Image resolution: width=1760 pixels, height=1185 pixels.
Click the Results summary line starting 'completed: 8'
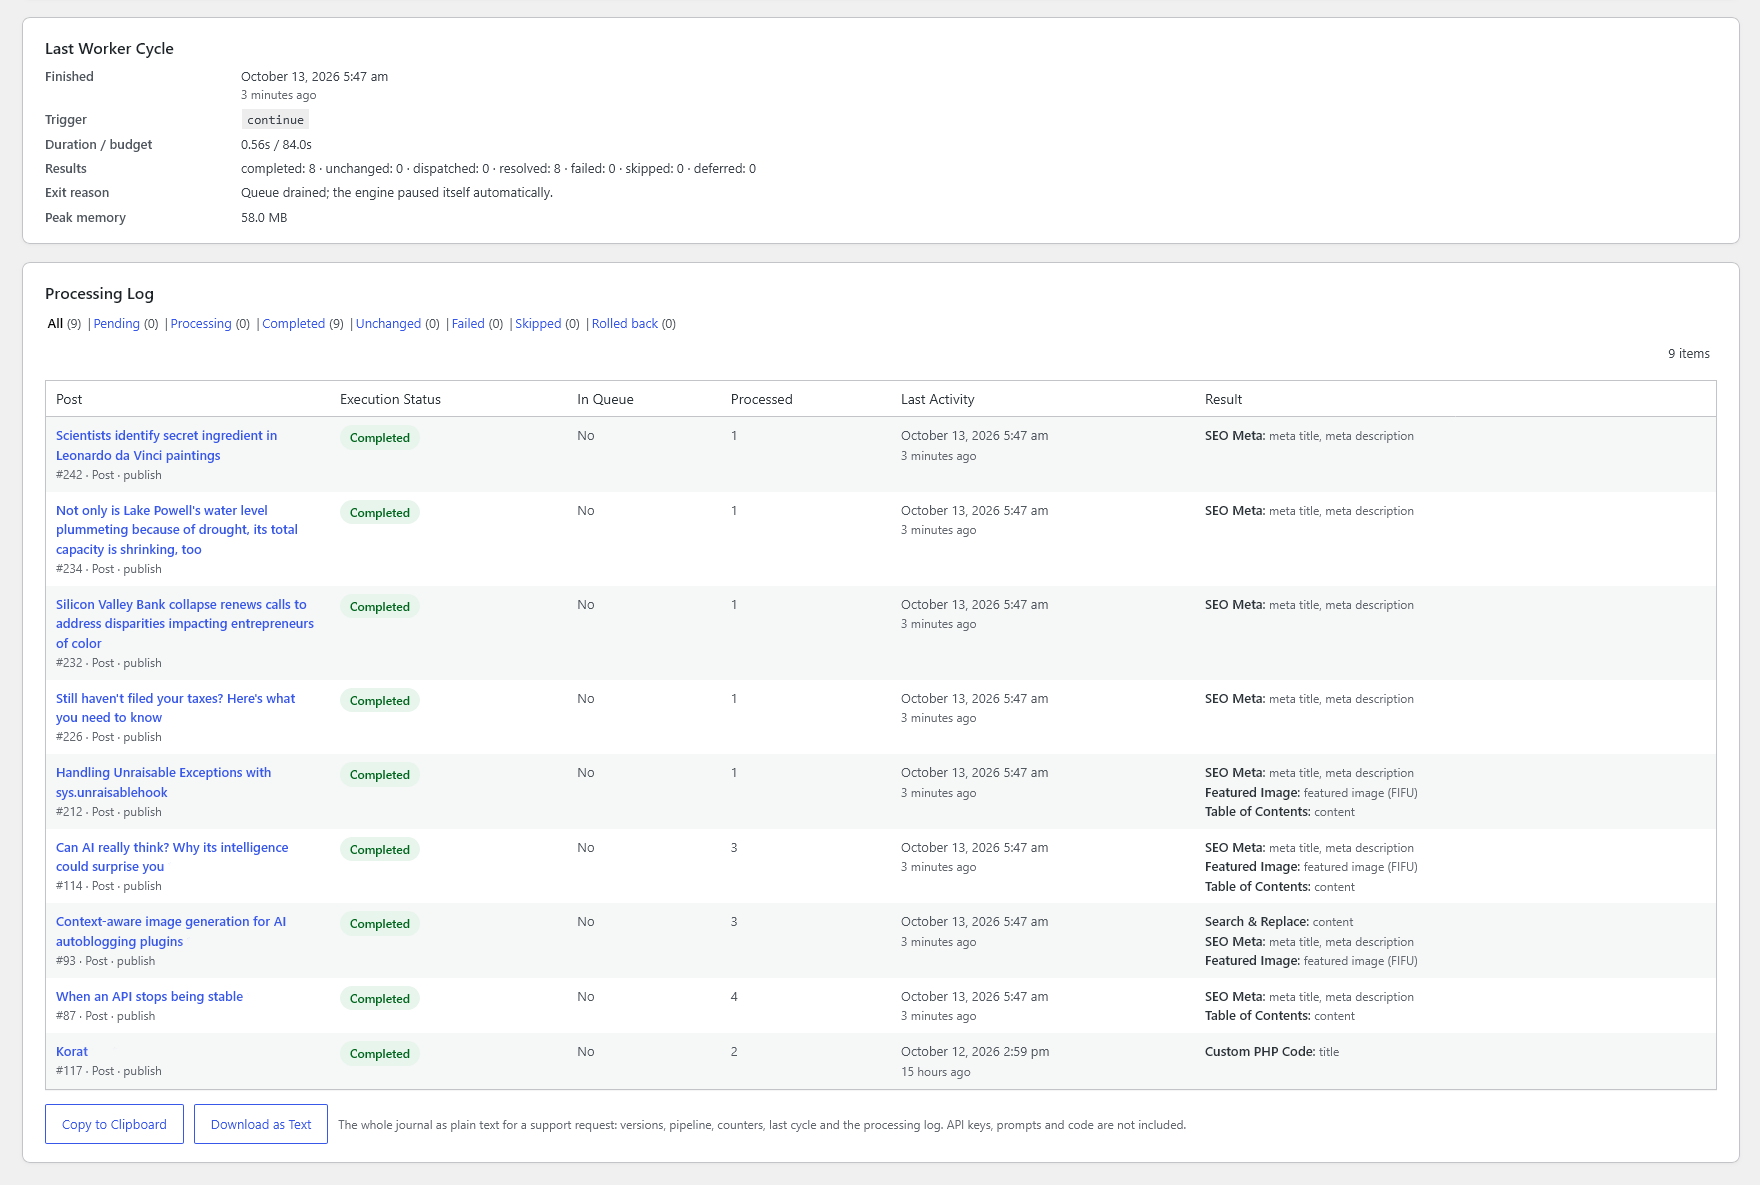[498, 169]
